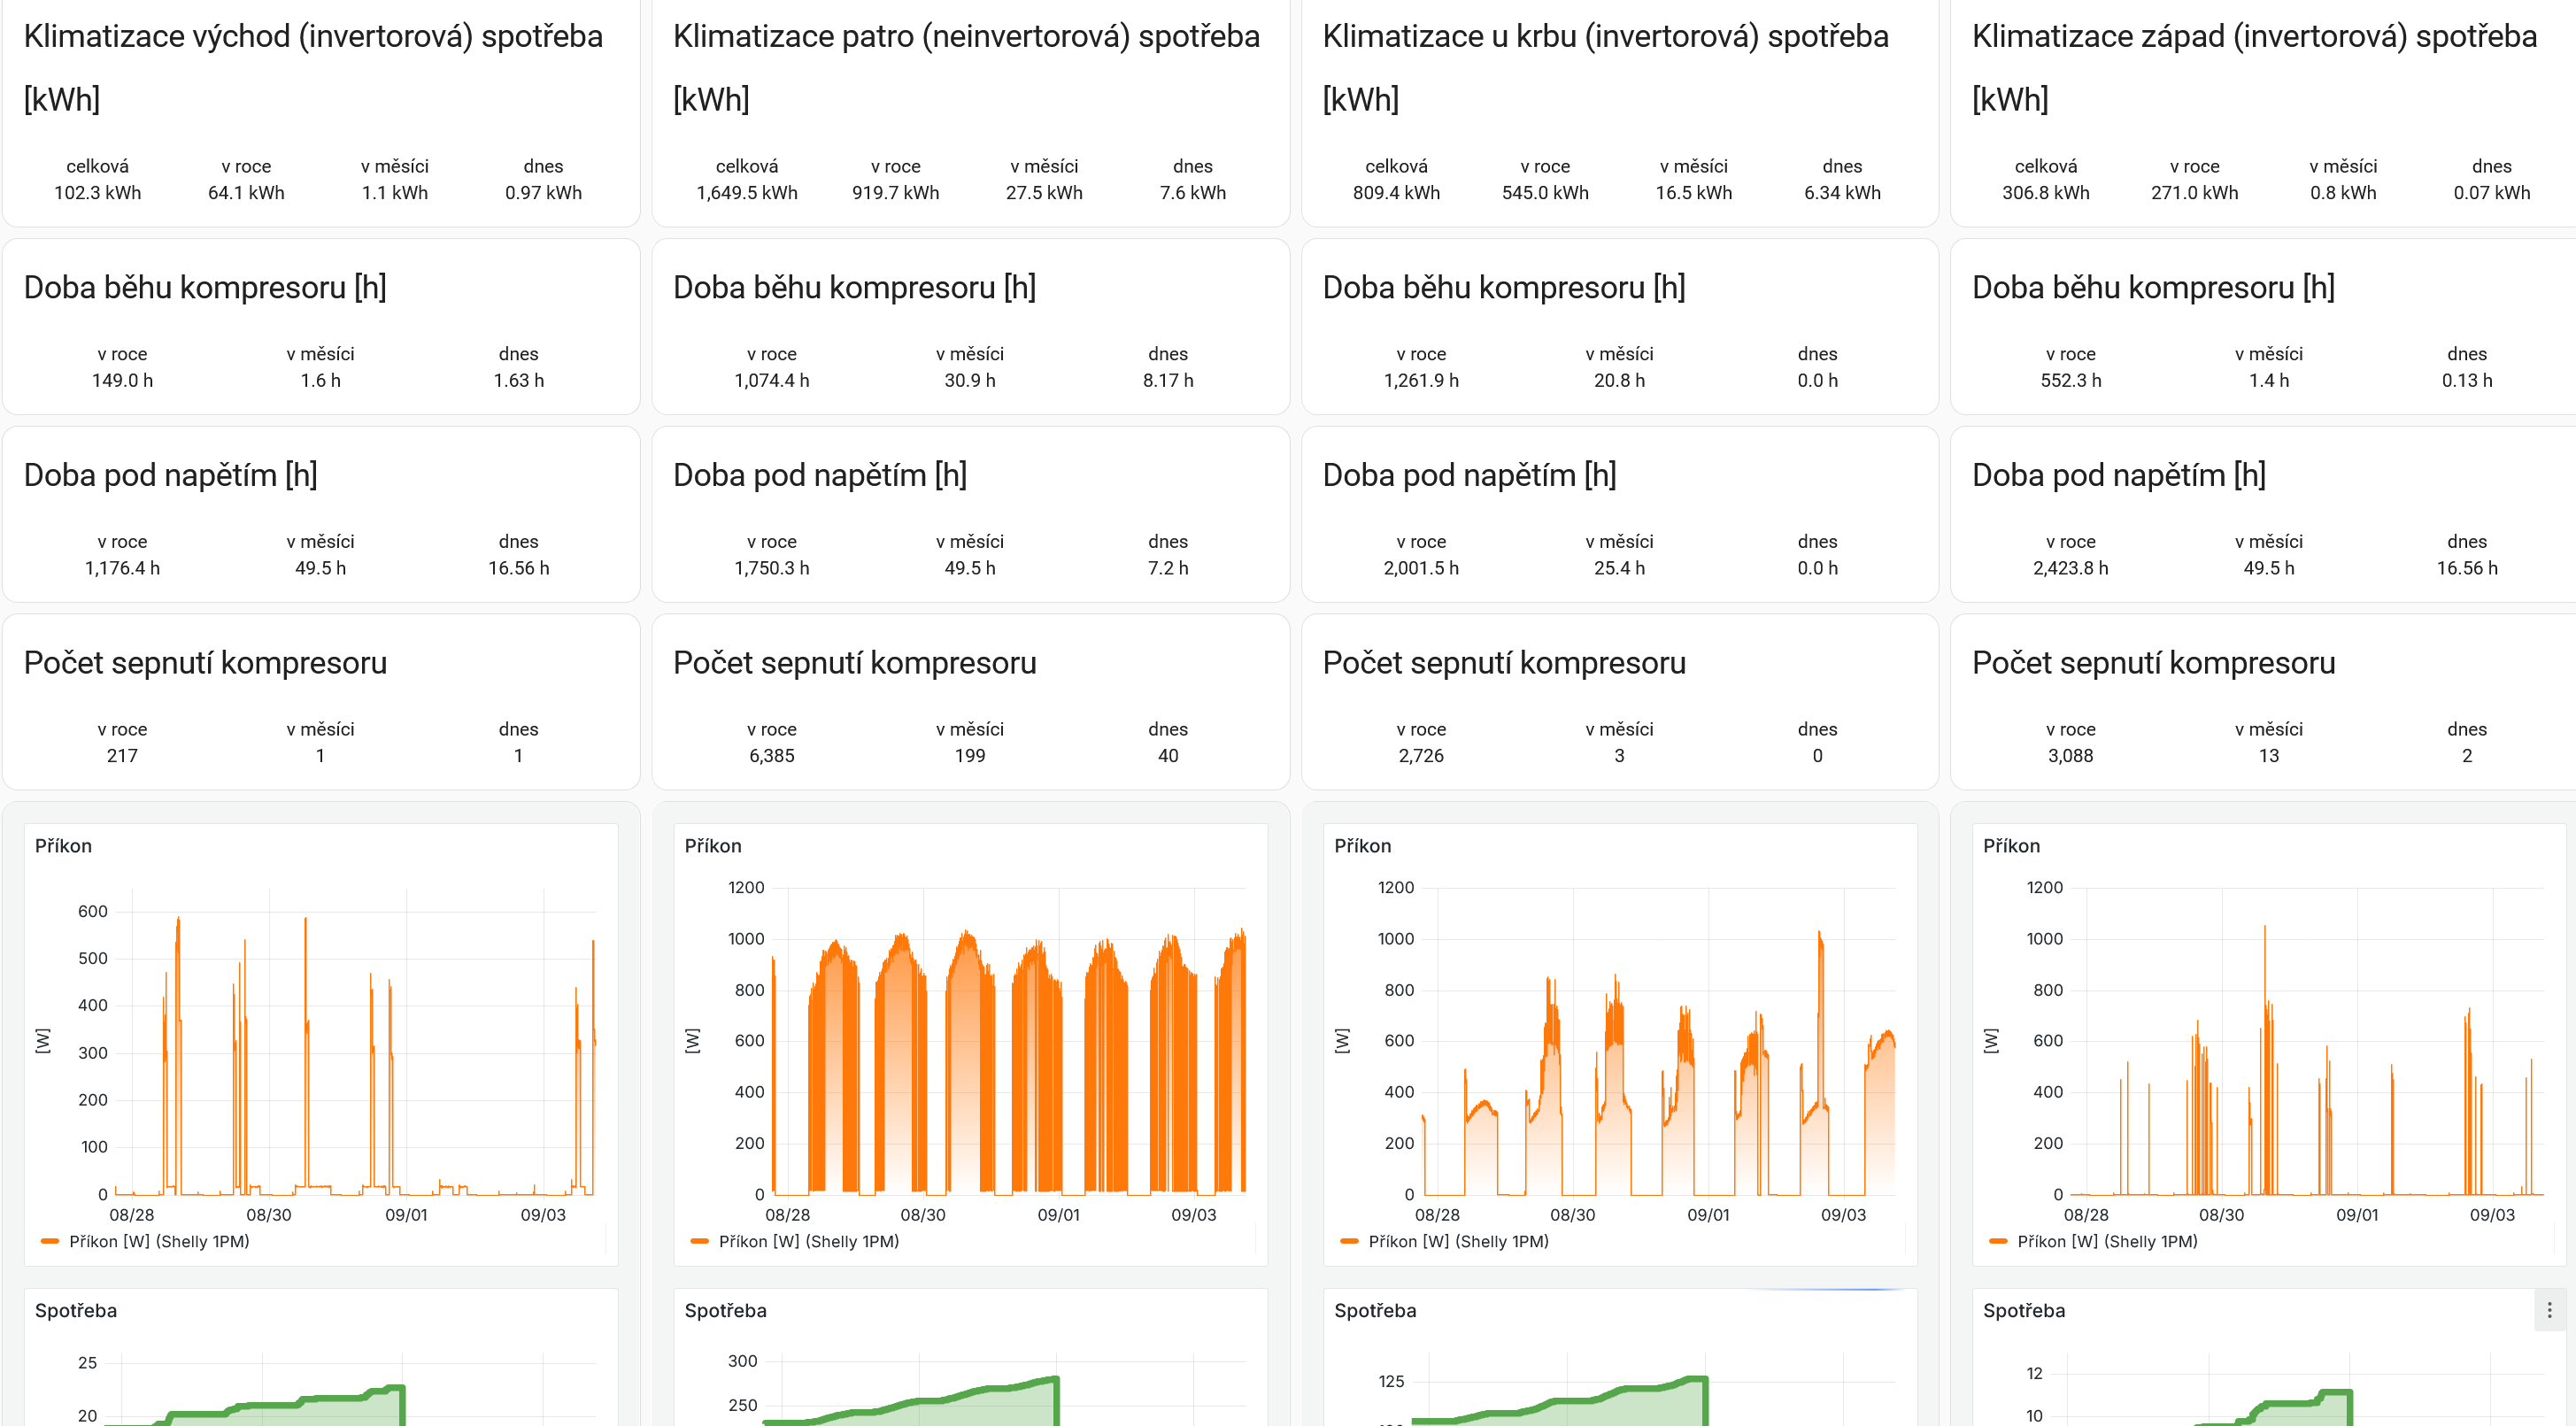This screenshot has height=1426, width=2576.
Task: Select the 2,423.8 h powered-time value
Action: point(2069,568)
